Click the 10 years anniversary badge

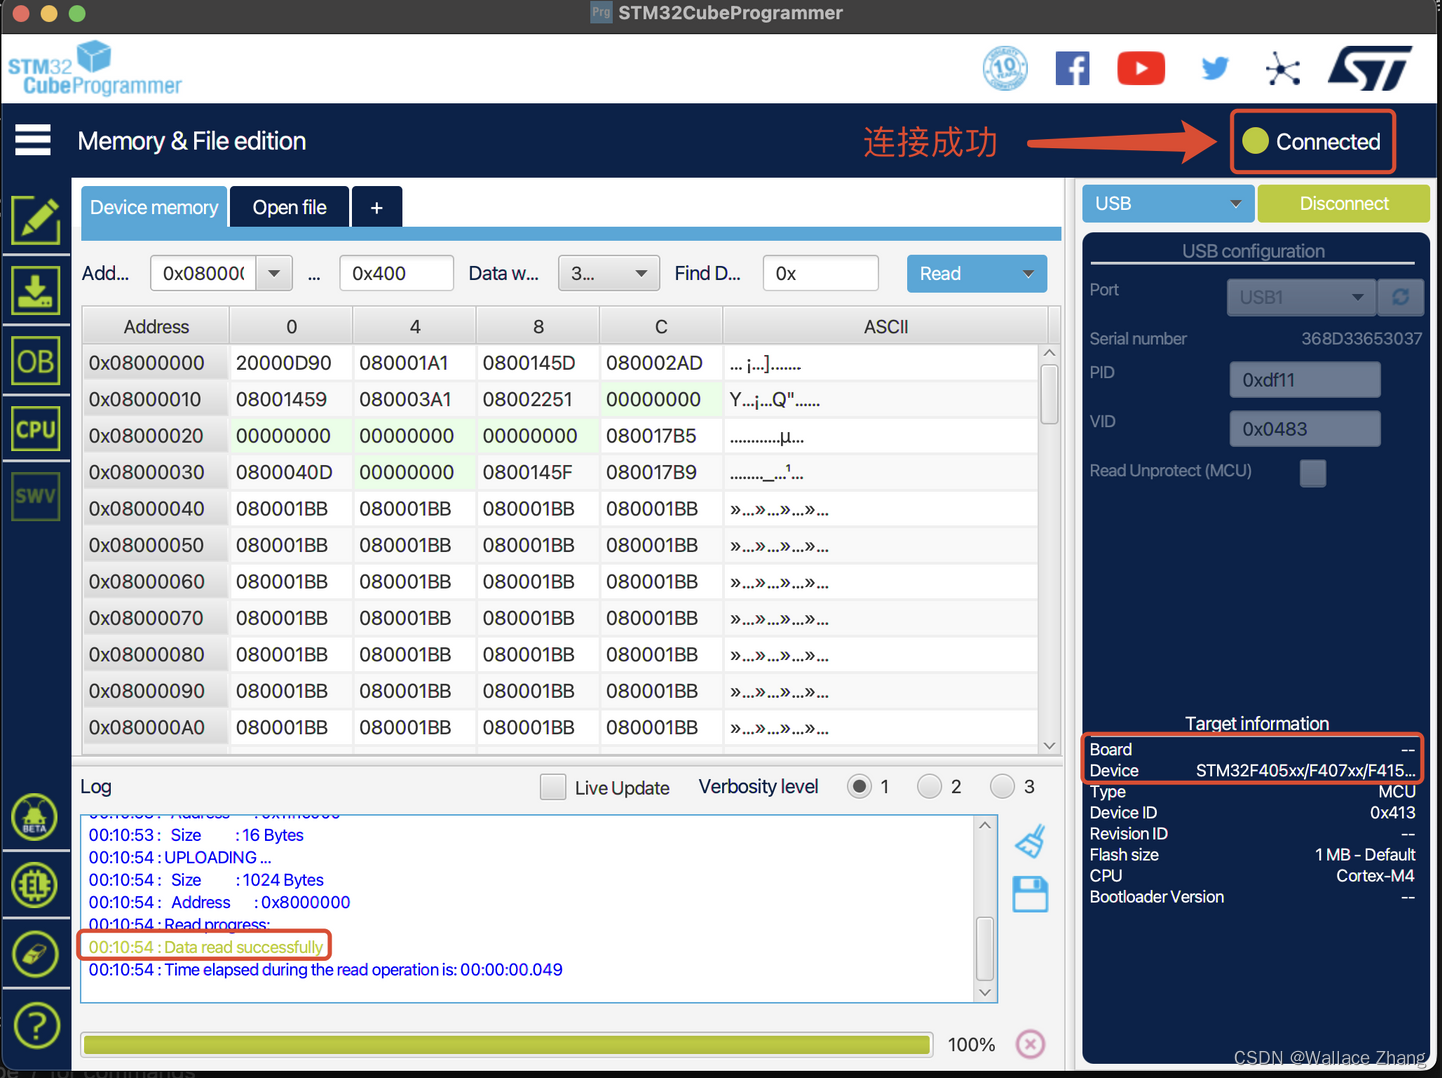[x=1005, y=68]
